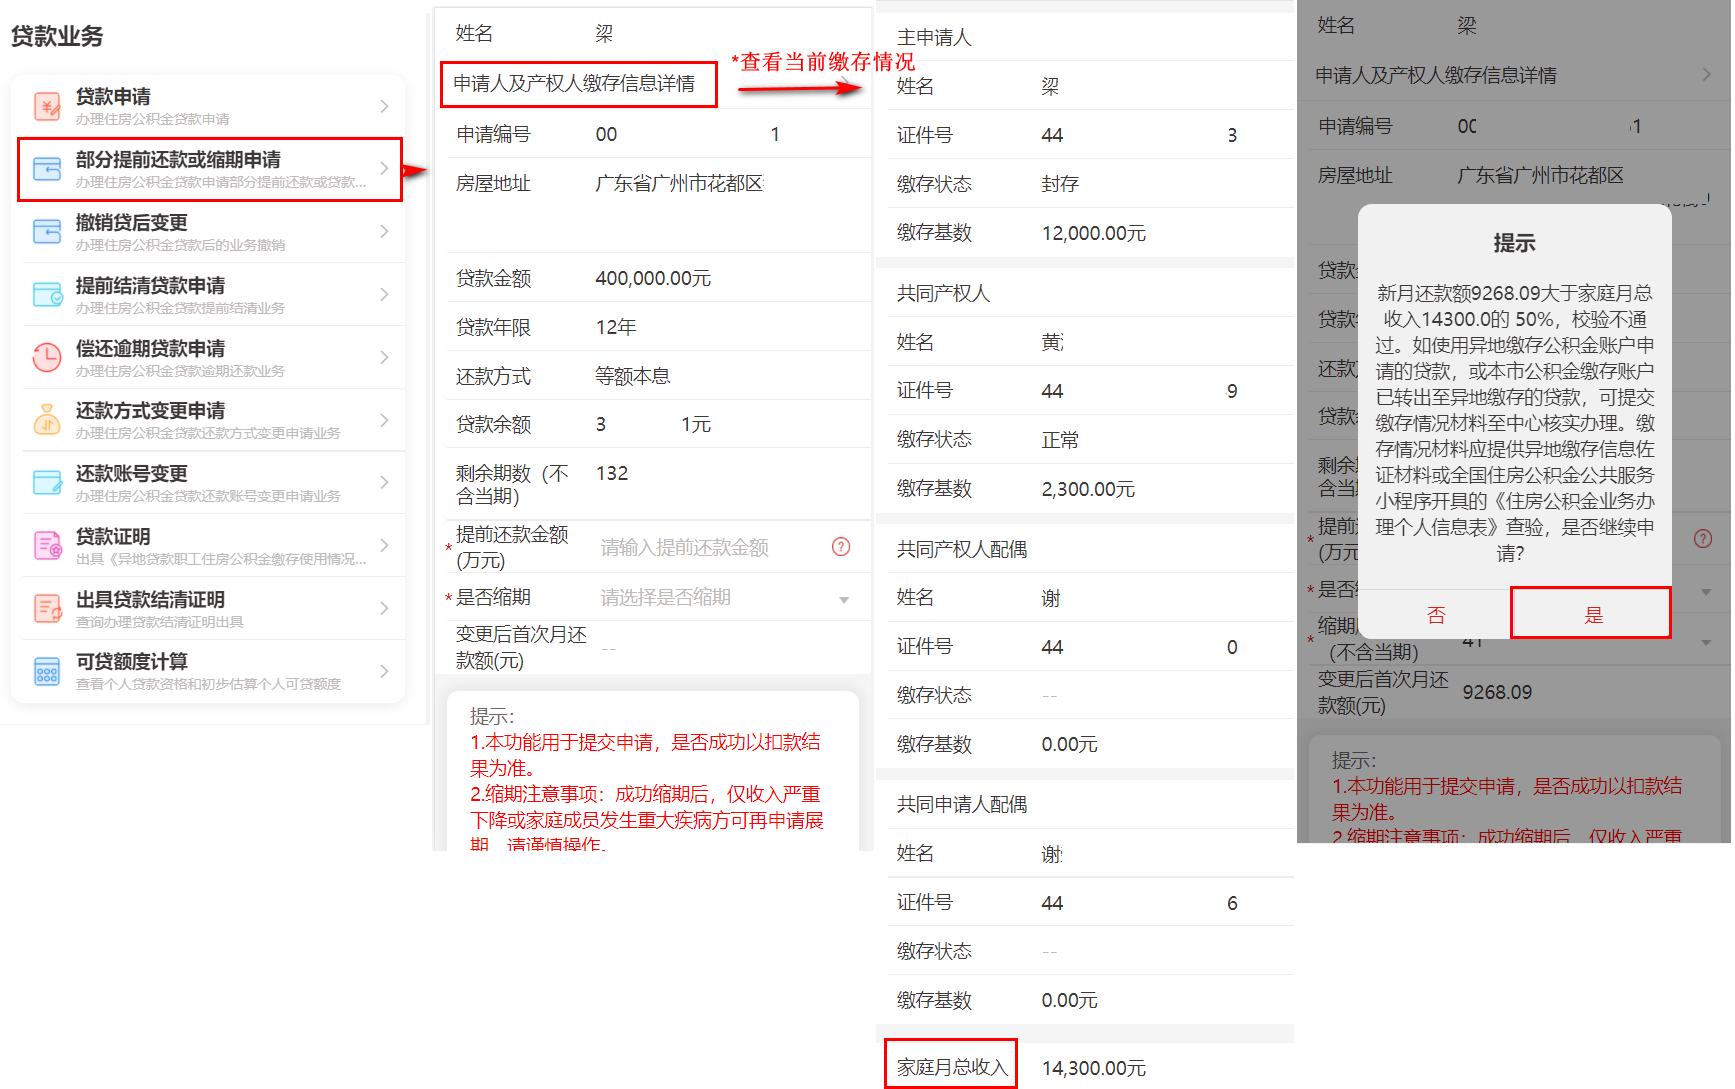This screenshot has height=1089, width=1735.
Task: Select 可贷额度计算 menu entry
Action: coord(213,671)
